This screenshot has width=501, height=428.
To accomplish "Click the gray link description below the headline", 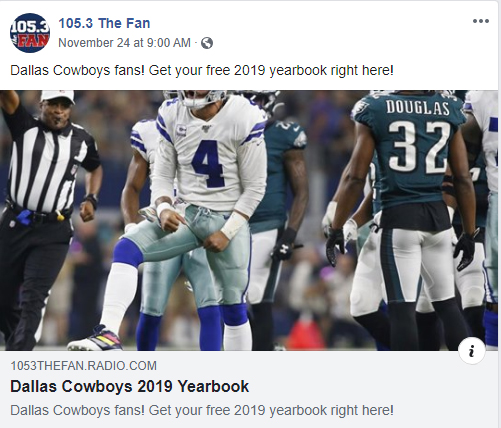I will pyautogui.click(x=202, y=410).
